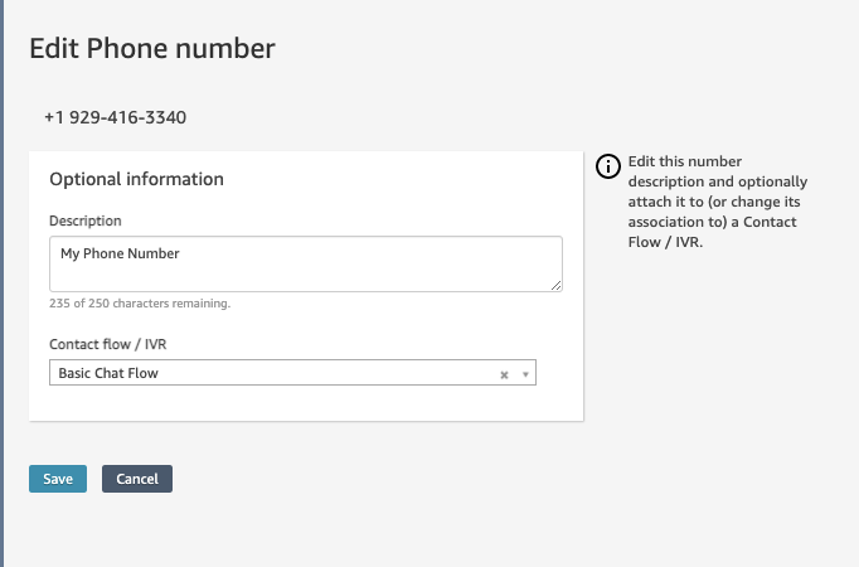Screen dimensions: 860x568
Task: Click the 'Basic Chat Flow' selected value text
Action: tap(109, 373)
